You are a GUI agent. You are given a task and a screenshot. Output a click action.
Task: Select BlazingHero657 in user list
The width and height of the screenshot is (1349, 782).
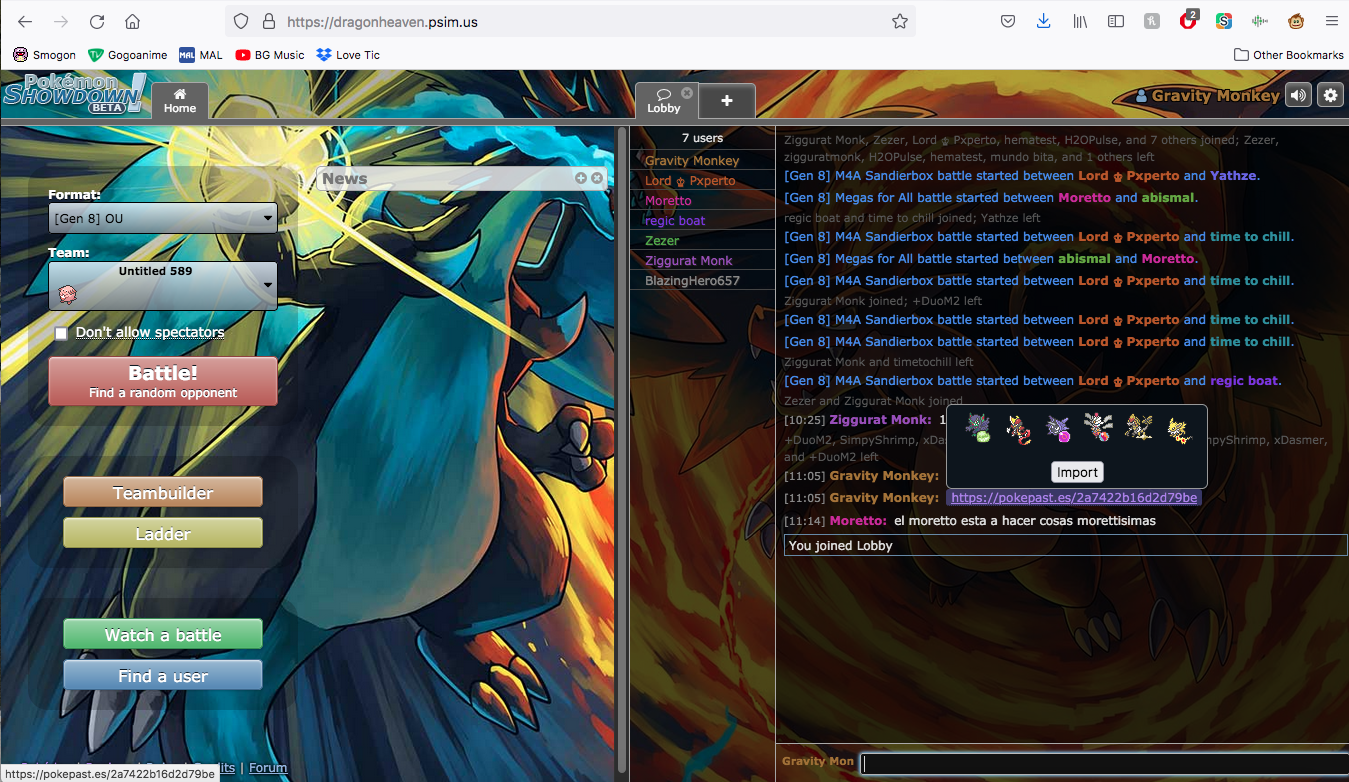click(x=702, y=281)
